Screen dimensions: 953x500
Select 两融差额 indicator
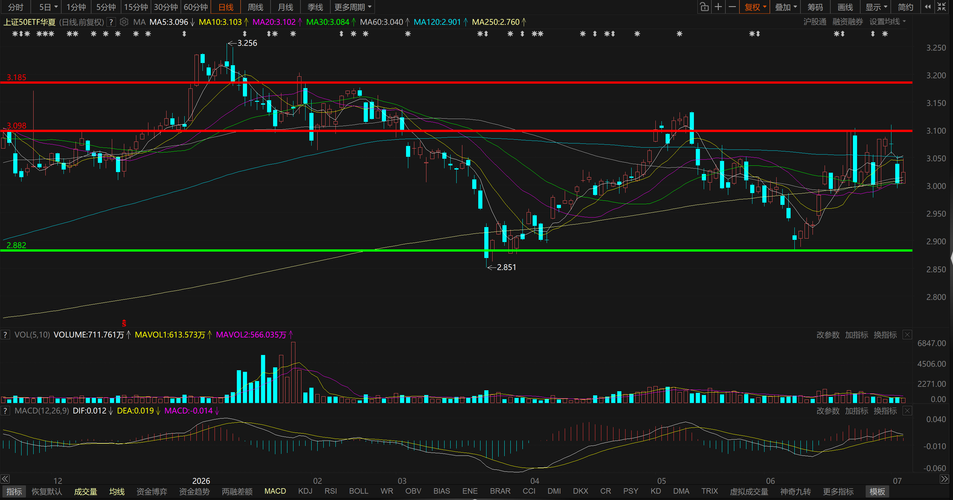tap(237, 491)
